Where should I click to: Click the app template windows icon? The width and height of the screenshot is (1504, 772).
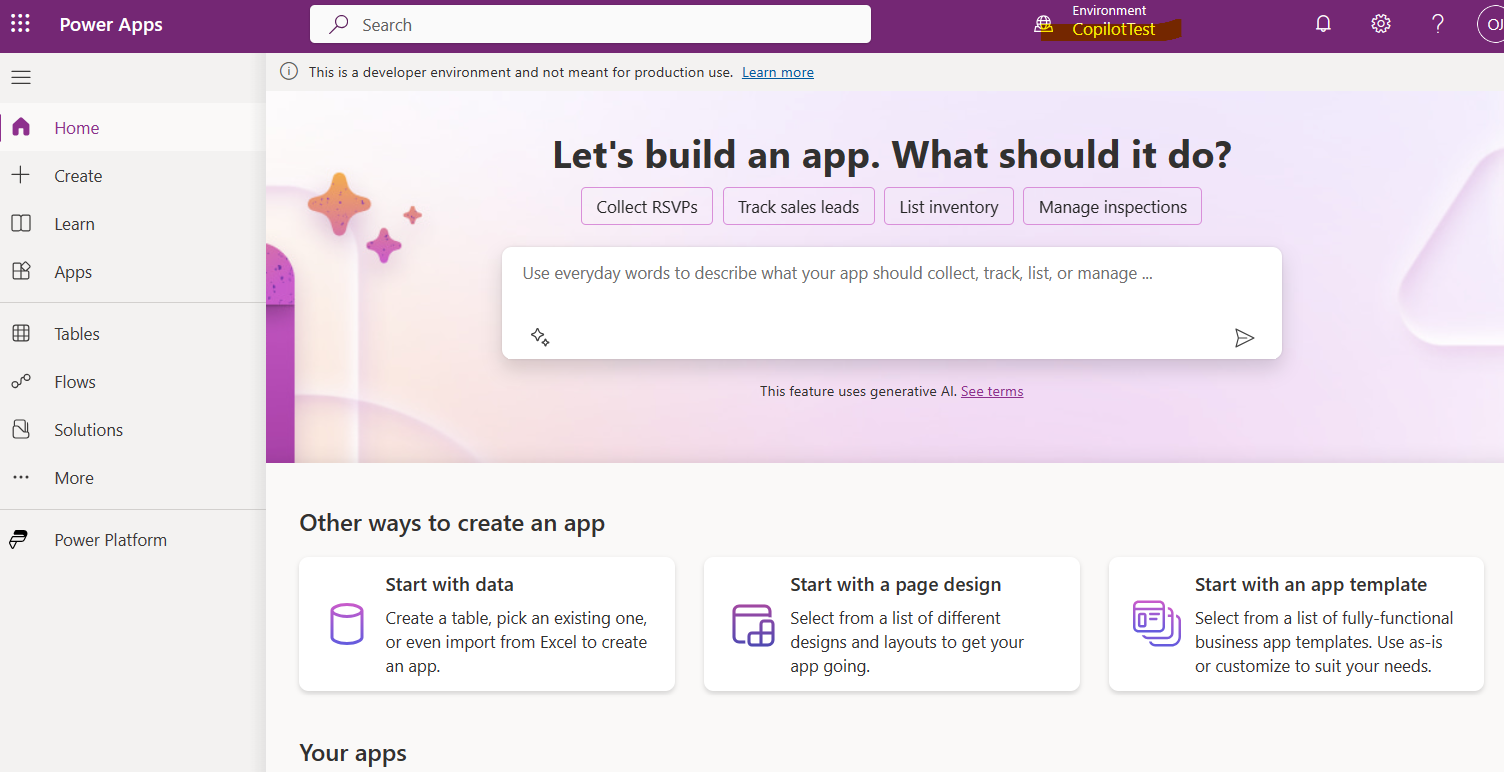(1157, 623)
